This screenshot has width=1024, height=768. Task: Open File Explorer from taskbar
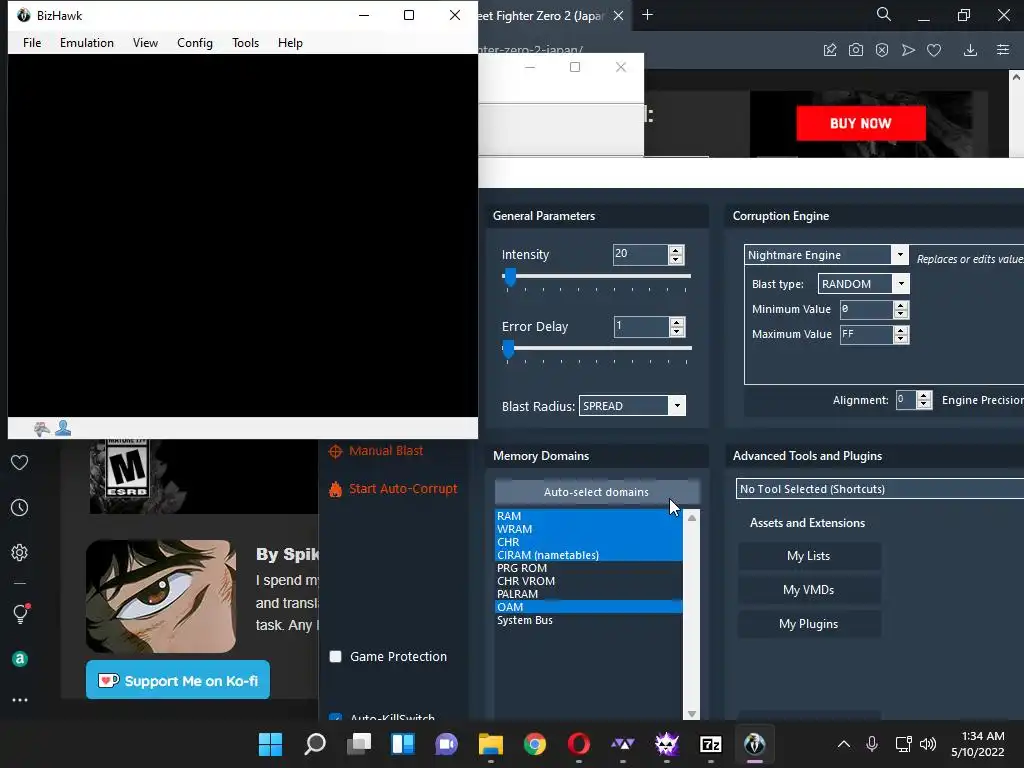[490, 744]
